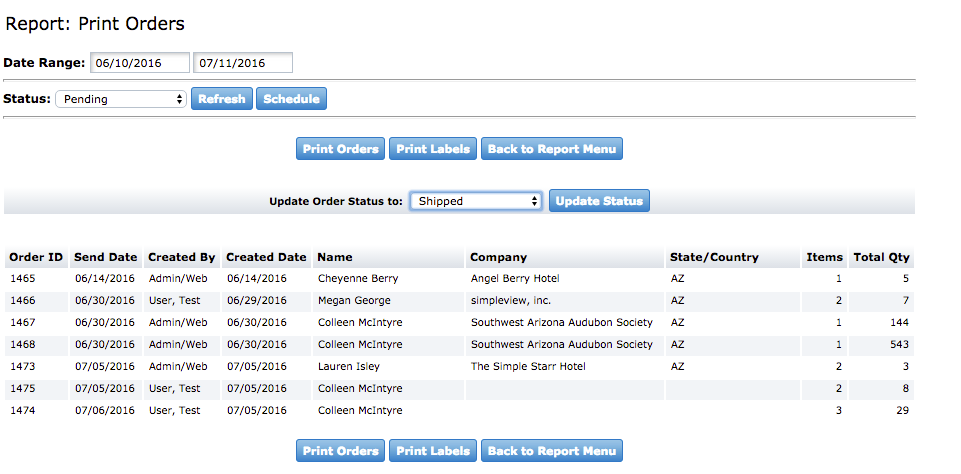The height and width of the screenshot is (474, 961).
Task: Click the company Angel Berry Hotel
Action: [x=515, y=278]
